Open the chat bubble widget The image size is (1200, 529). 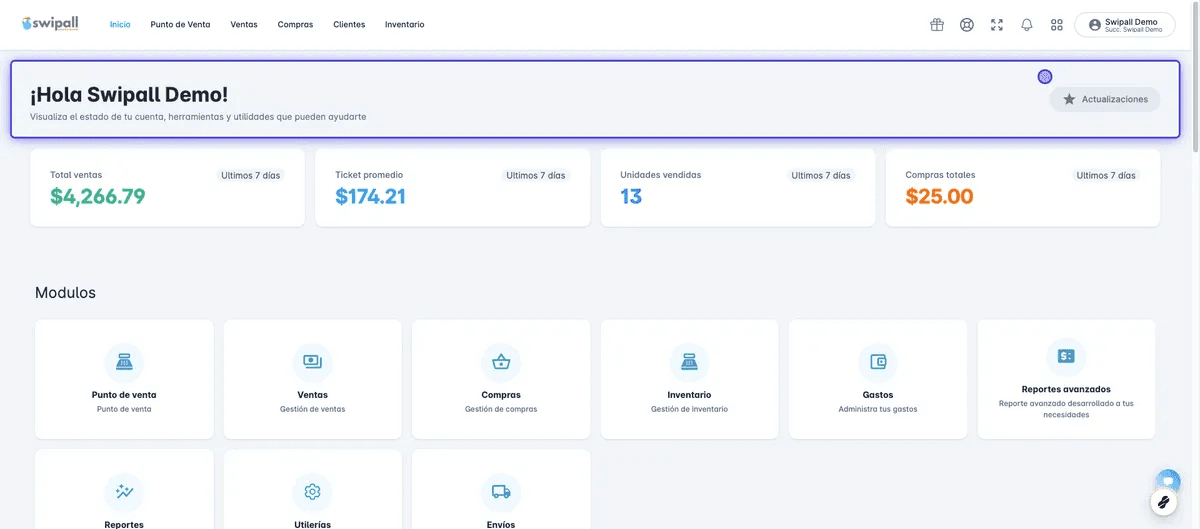1167,481
